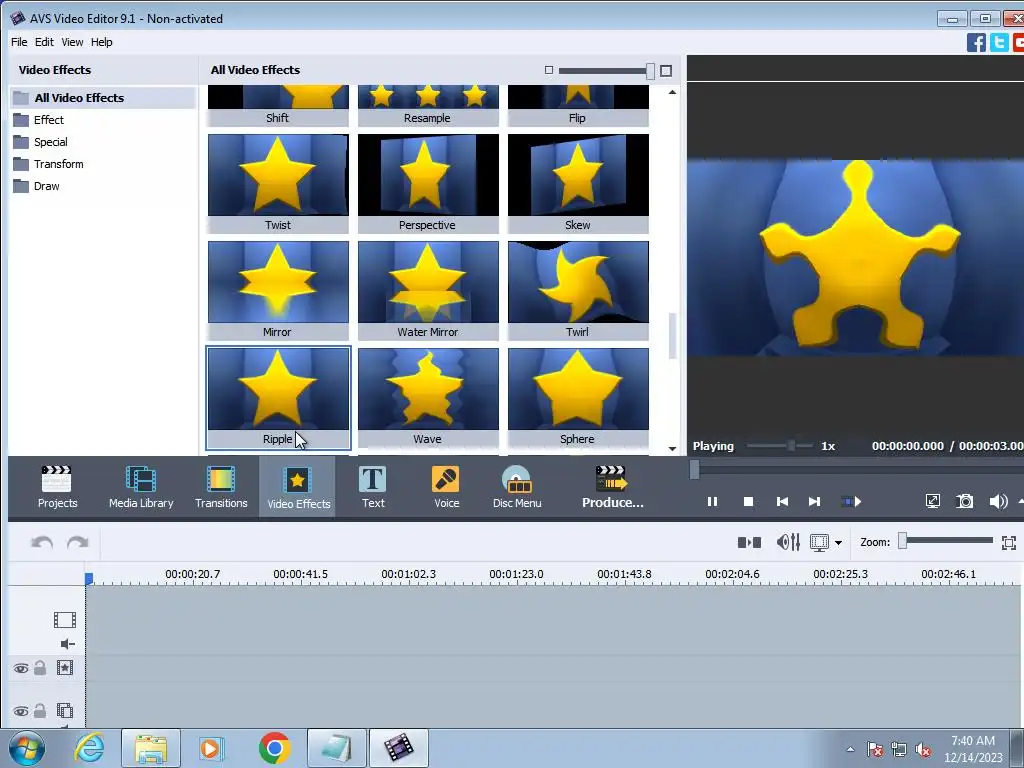This screenshot has height=768, width=1024.
Task: Select the Flip effect thumbnail
Action: click(578, 106)
